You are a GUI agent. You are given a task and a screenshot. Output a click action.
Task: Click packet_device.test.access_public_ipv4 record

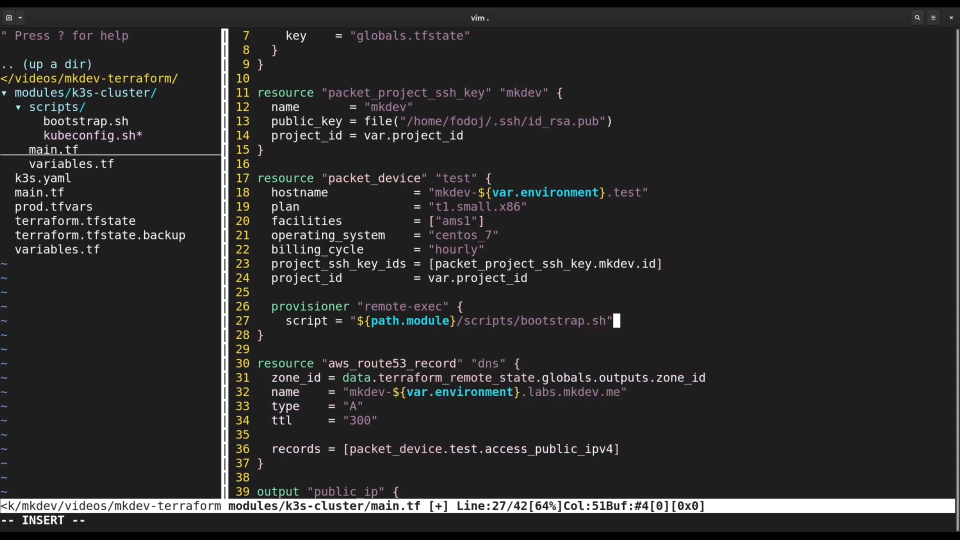[x=481, y=449]
